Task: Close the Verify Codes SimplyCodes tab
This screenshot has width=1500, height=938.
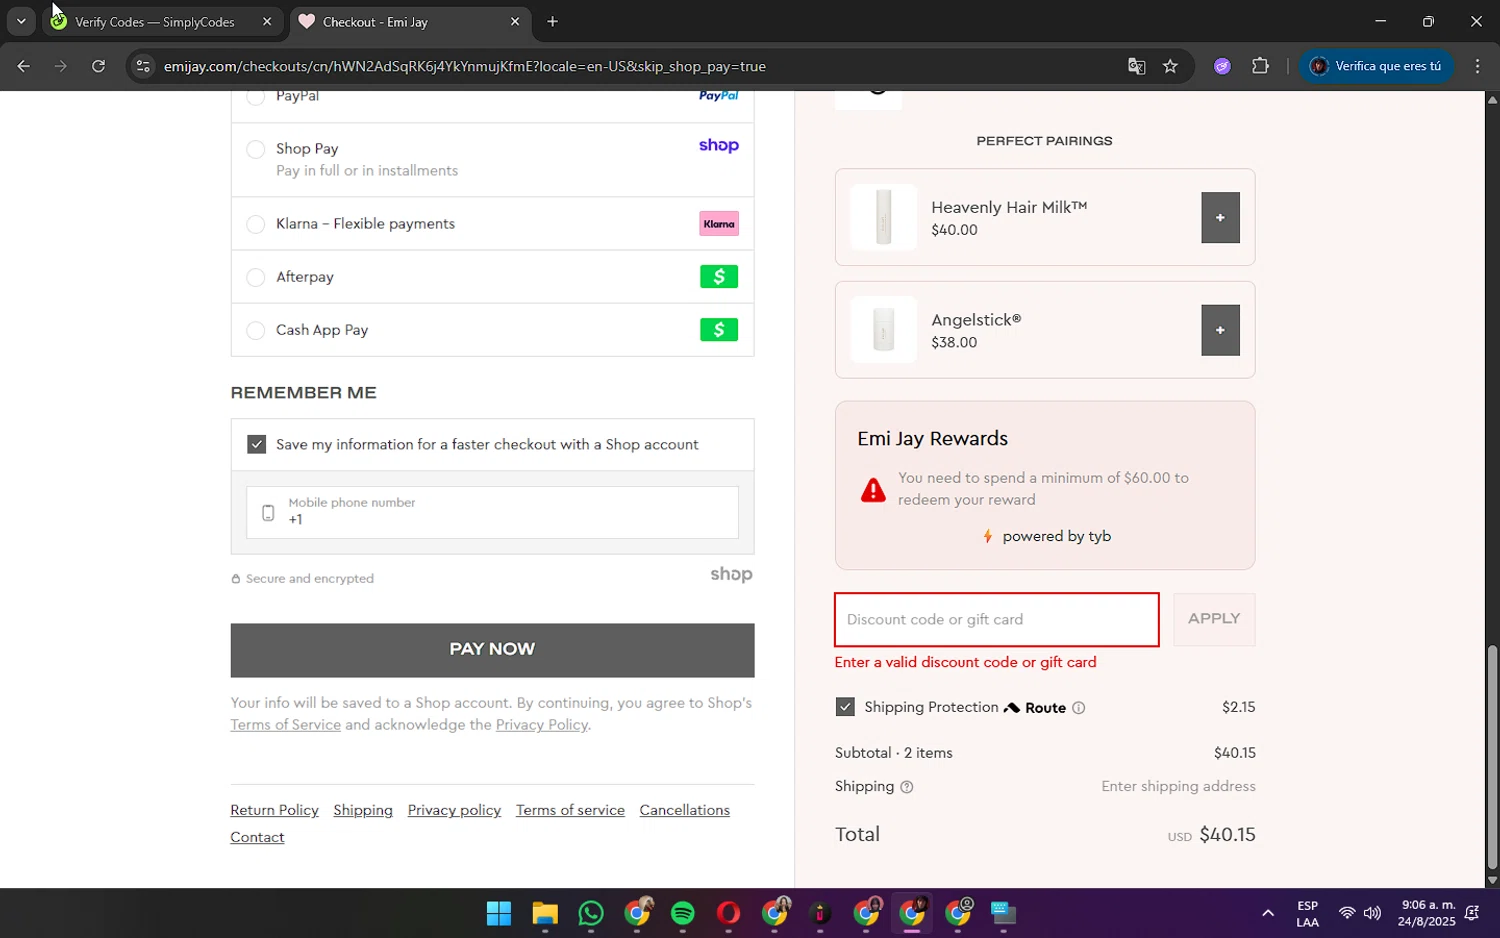Action: click(x=267, y=21)
